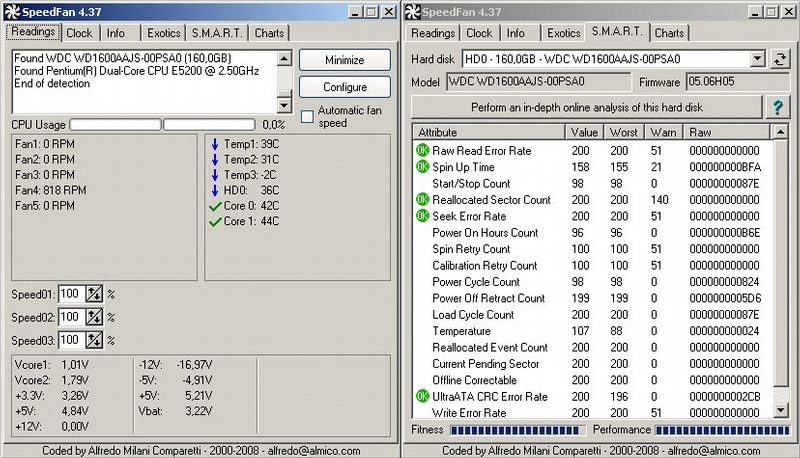Click the down arrow icon next to Temp1

click(215, 144)
